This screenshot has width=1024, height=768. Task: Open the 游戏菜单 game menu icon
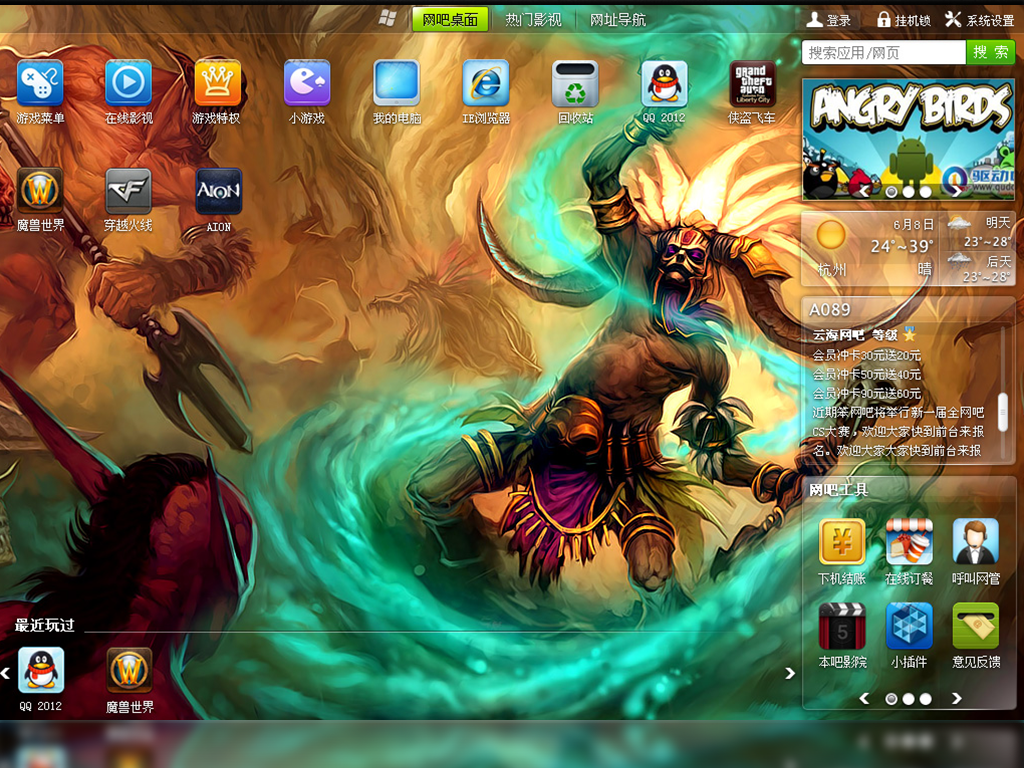tap(40, 83)
